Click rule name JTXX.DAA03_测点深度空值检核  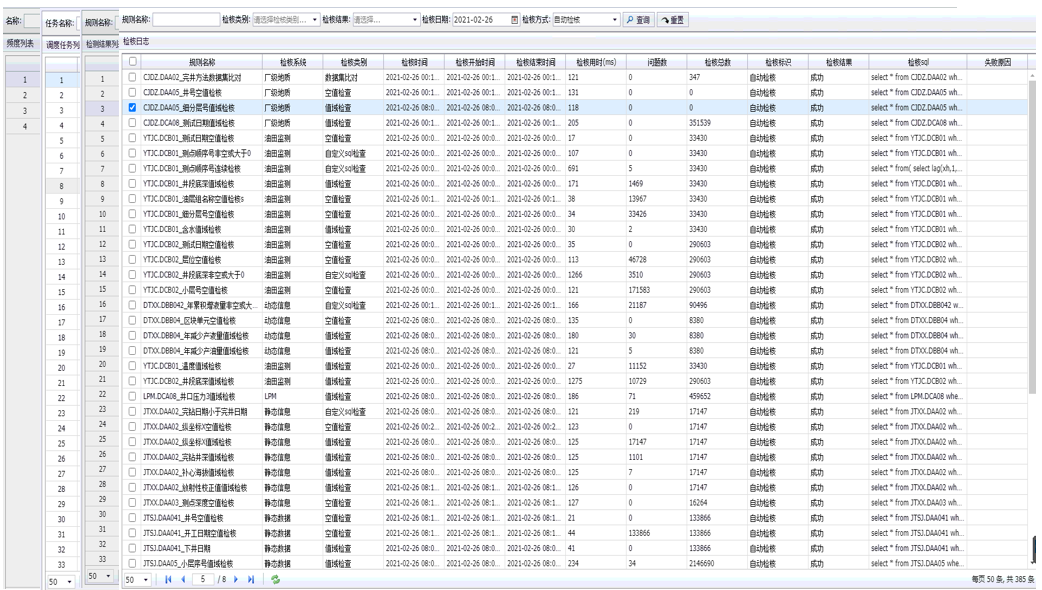(x=189, y=503)
